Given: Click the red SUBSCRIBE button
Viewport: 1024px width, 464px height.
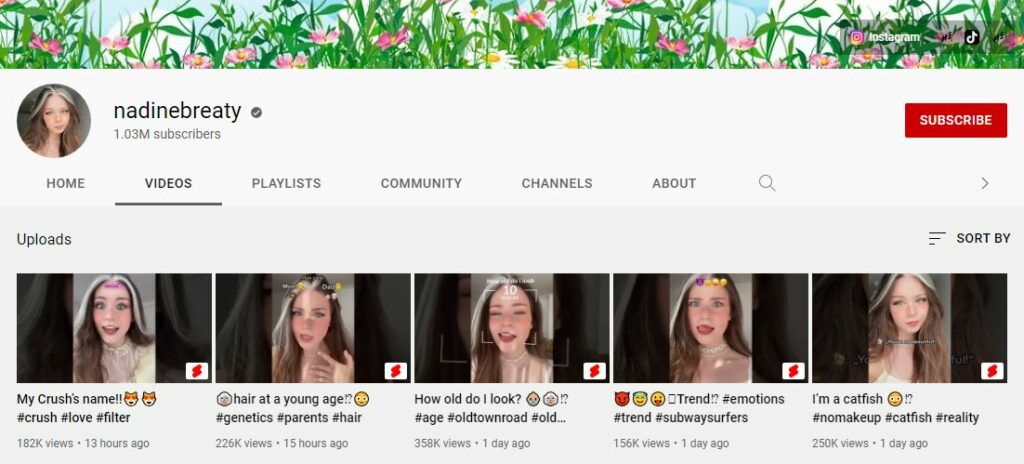Looking at the screenshot, I should (955, 120).
